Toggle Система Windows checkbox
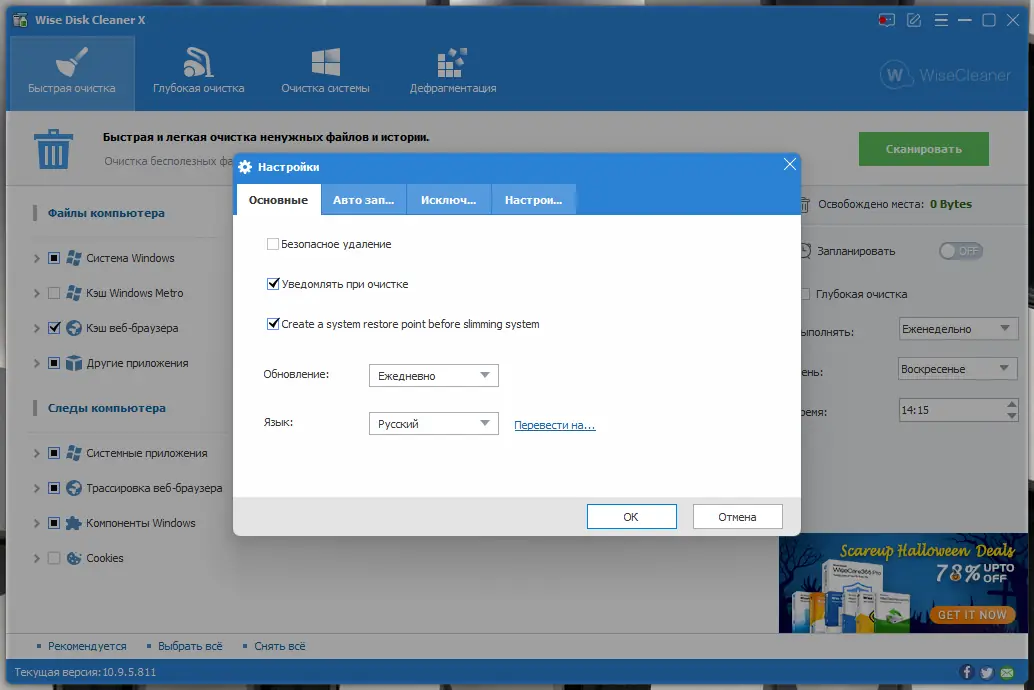The height and width of the screenshot is (690, 1034). [54, 258]
